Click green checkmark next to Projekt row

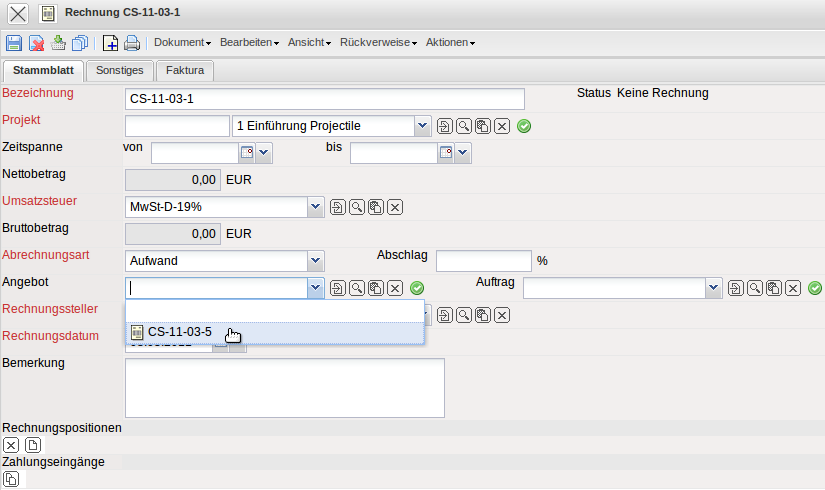point(524,126)
